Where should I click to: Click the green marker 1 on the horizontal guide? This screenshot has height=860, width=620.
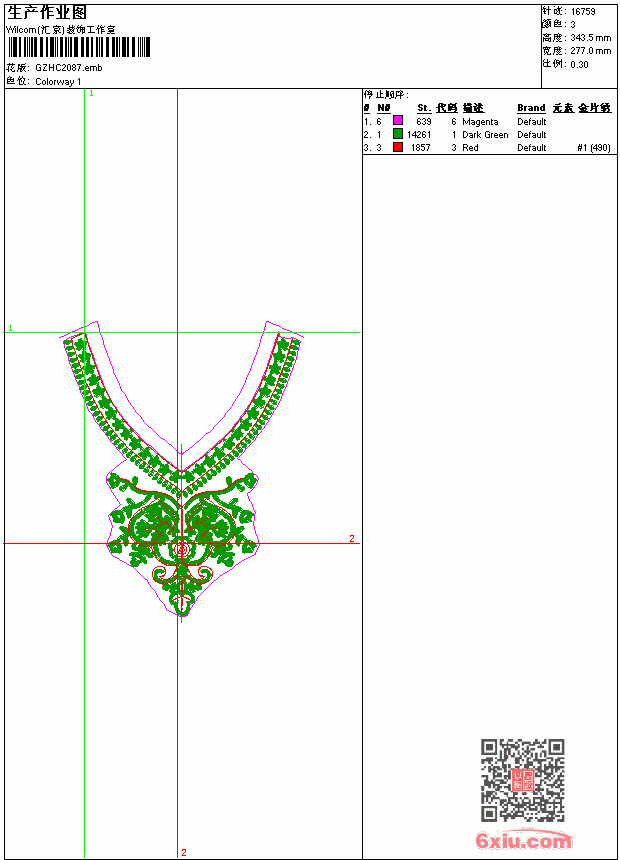click(x=10, y=328)
